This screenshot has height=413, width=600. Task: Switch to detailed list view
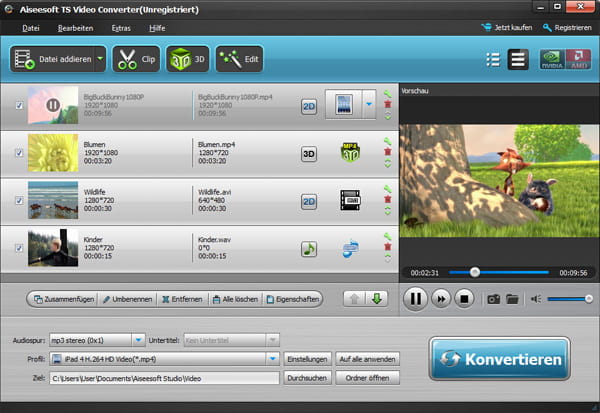(x=518, y=60)
